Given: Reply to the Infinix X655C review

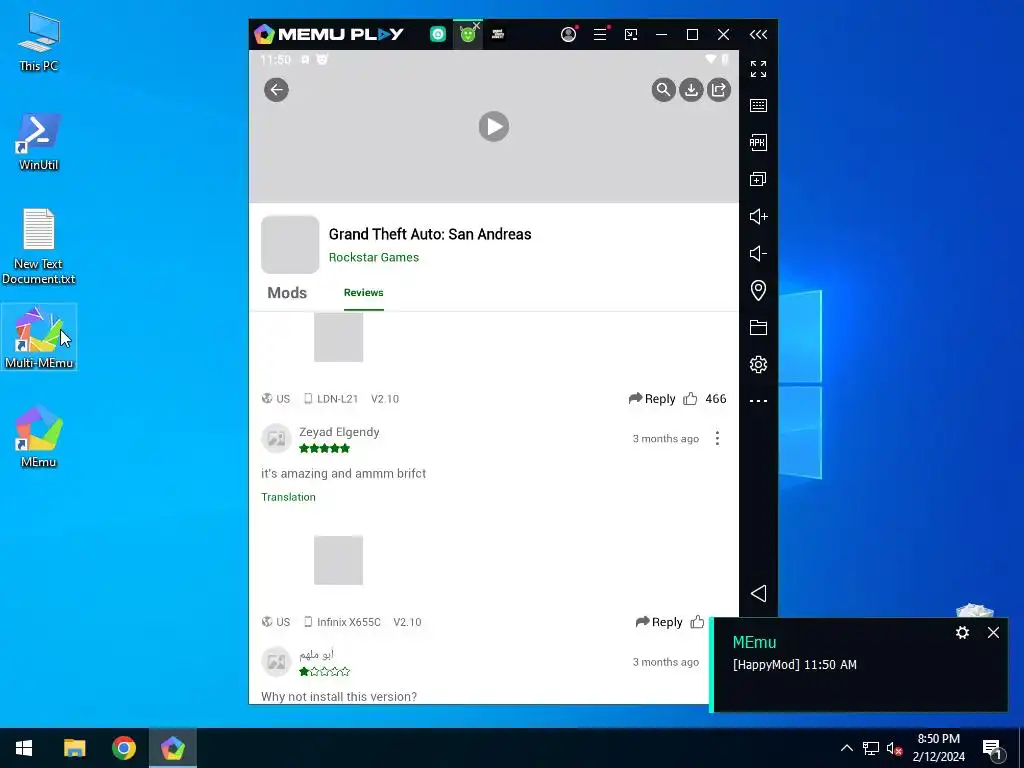Looking at the screenshot, I should 659,622.
